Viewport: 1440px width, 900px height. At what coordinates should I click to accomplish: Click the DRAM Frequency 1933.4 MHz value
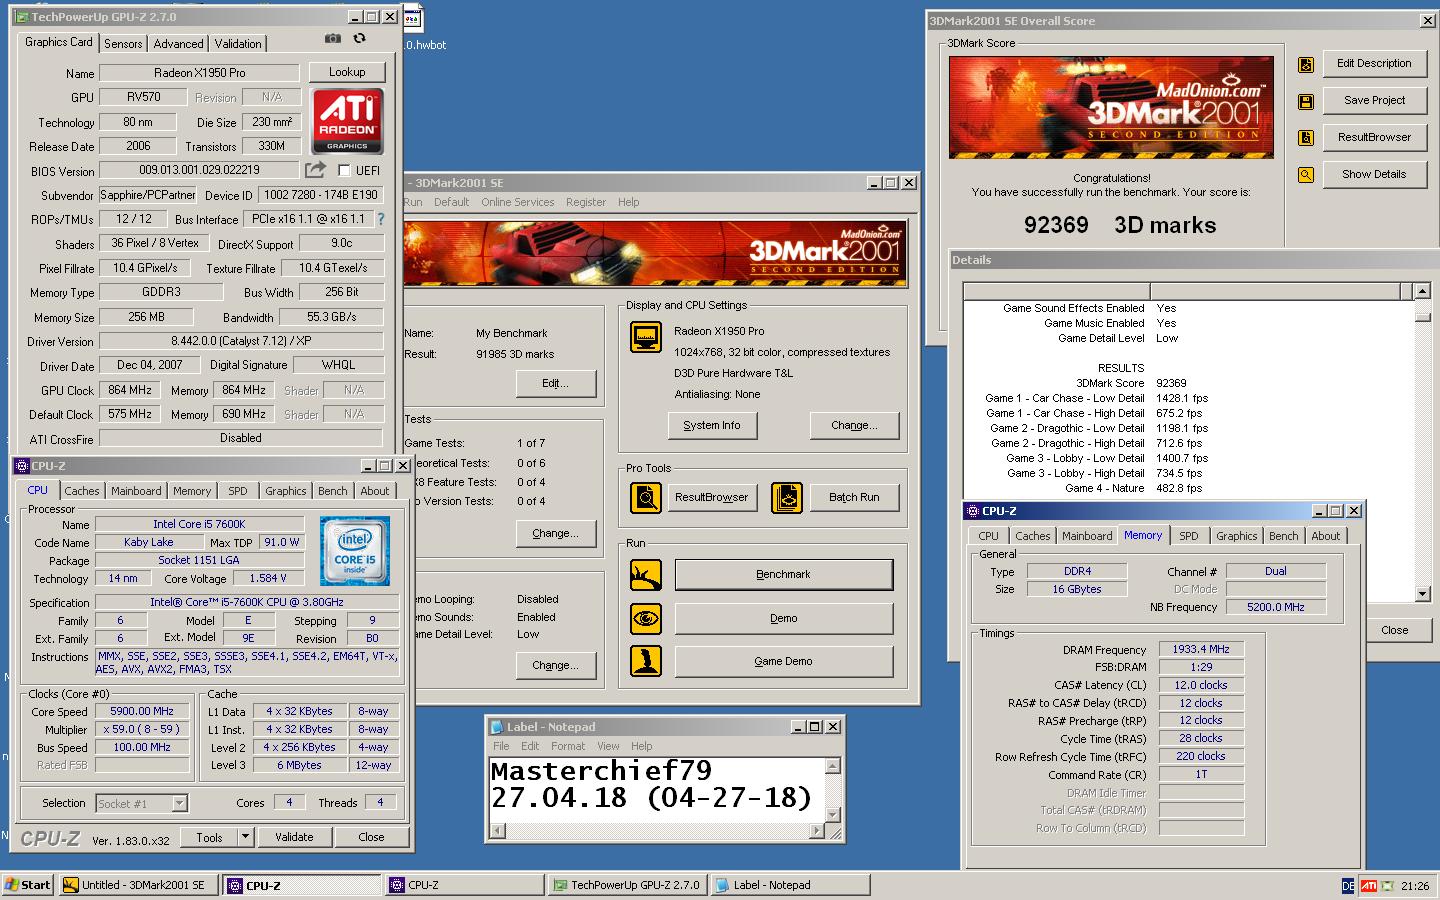coord(1201,649)
